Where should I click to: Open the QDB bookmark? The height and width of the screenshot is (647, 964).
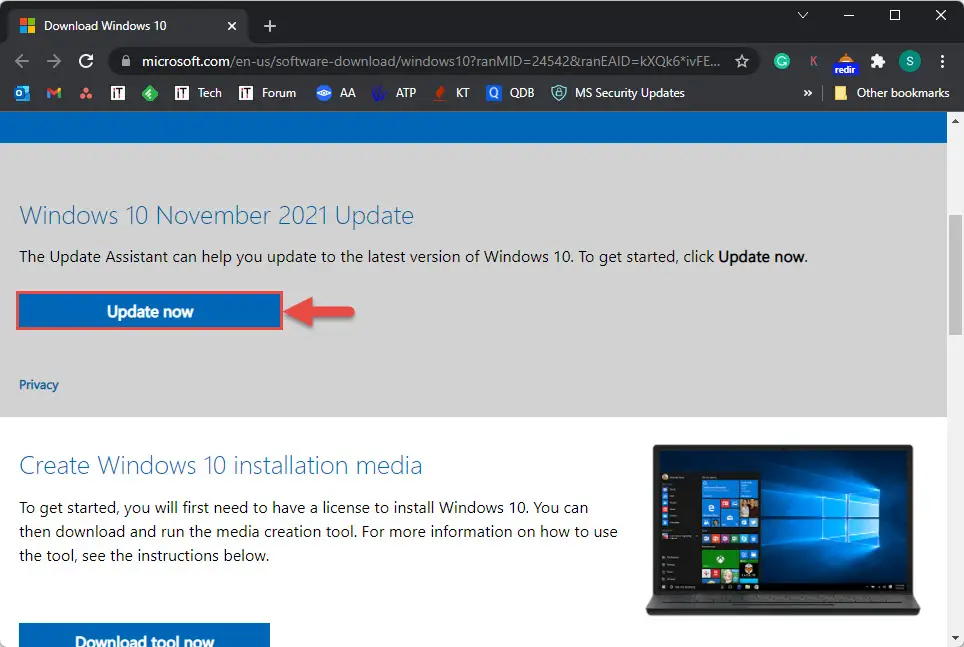(x=510, y=93)
